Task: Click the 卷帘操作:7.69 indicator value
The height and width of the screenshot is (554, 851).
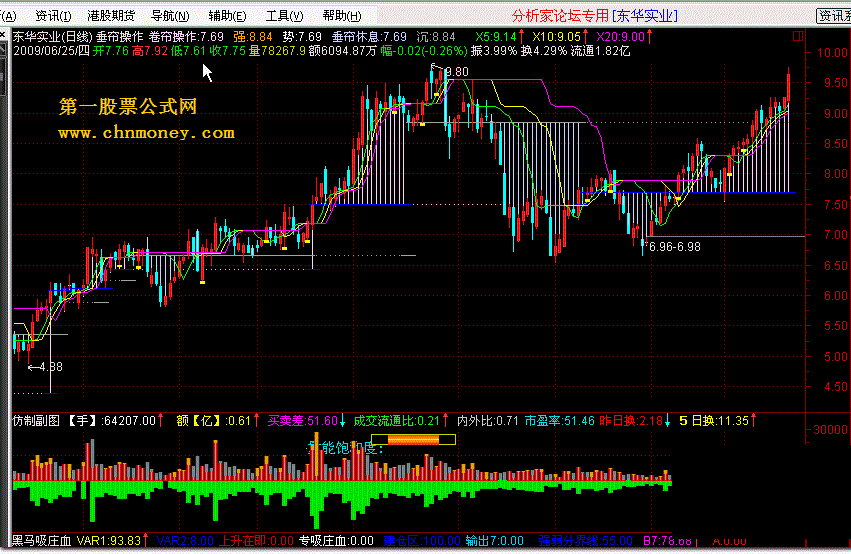Action: click(x=186, y=37)
